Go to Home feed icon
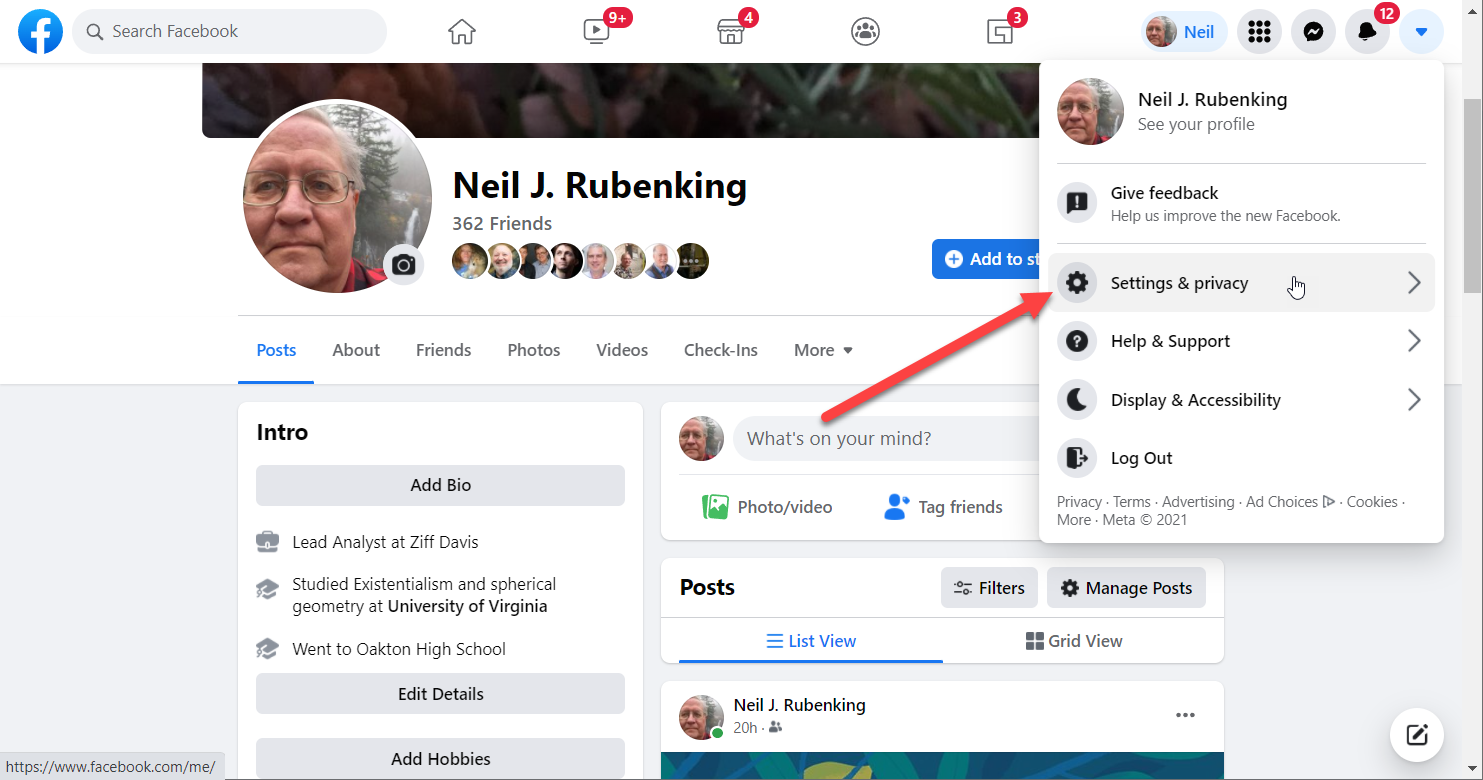Viewport: 1483px width, 780px height. (462, 32)
